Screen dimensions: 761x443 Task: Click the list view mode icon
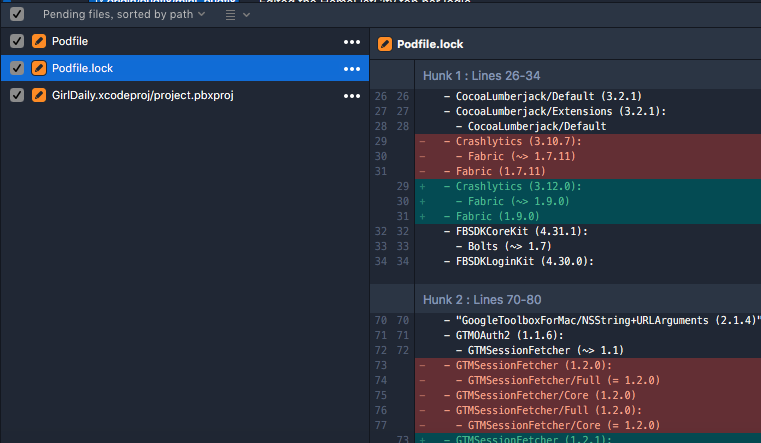pos(229,15)
